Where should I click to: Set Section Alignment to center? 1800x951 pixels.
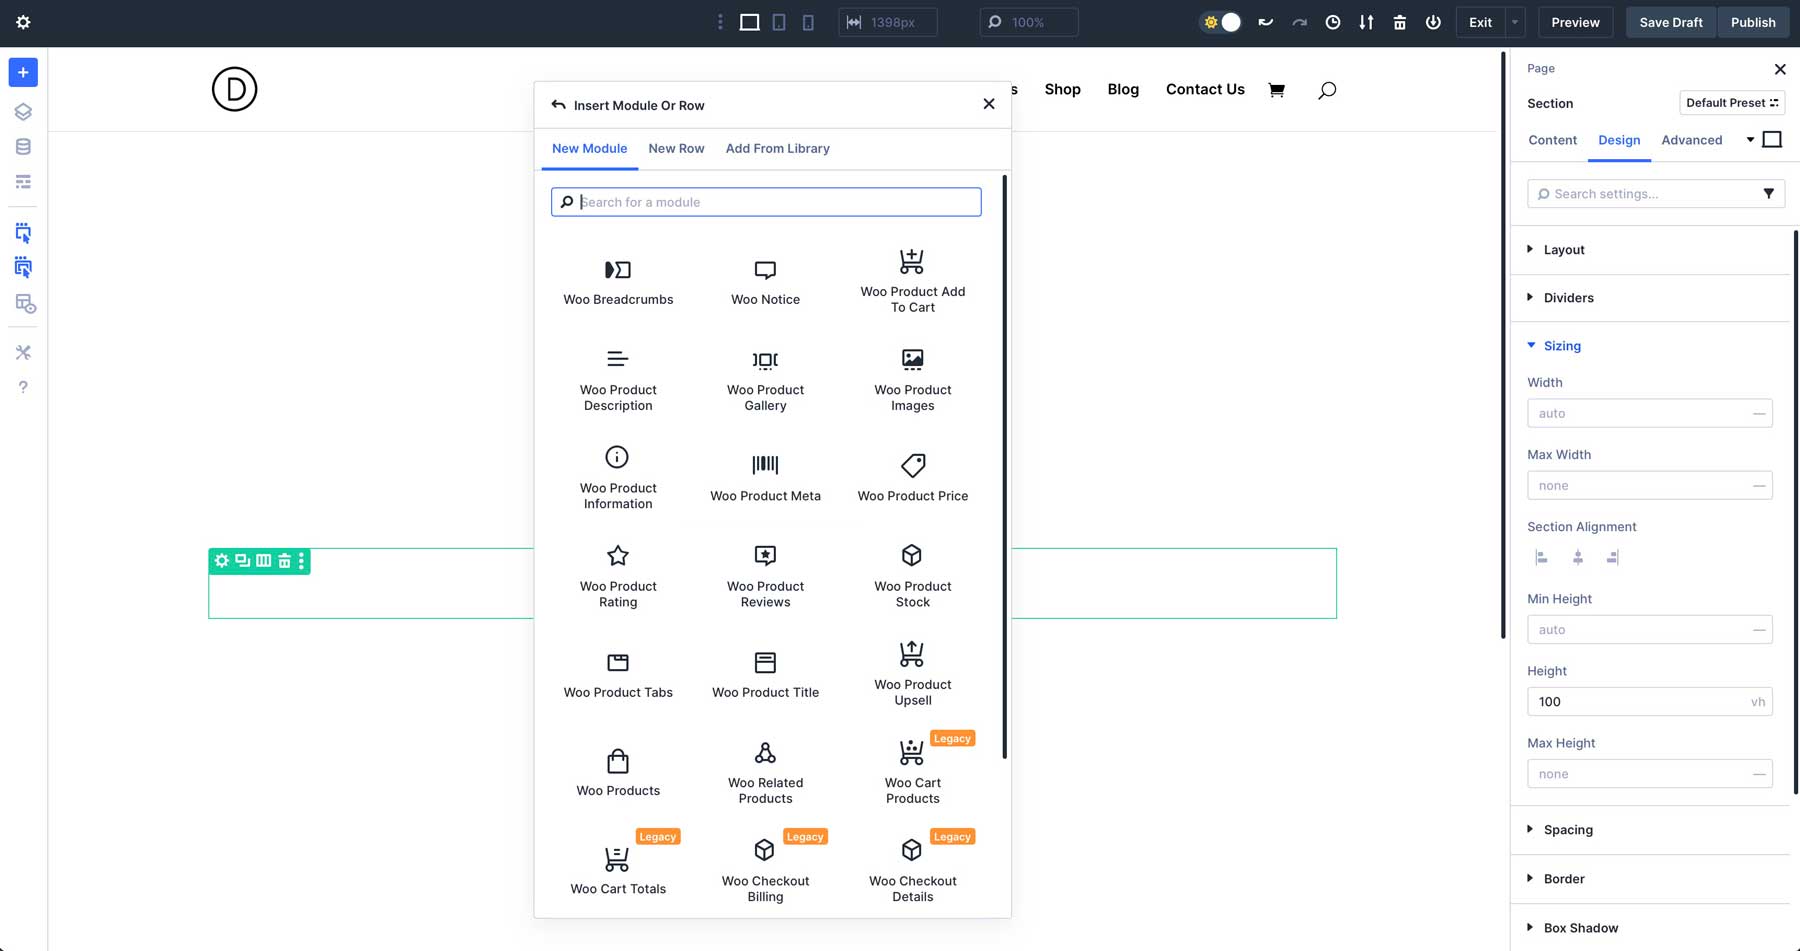[x=1578, y=557]
